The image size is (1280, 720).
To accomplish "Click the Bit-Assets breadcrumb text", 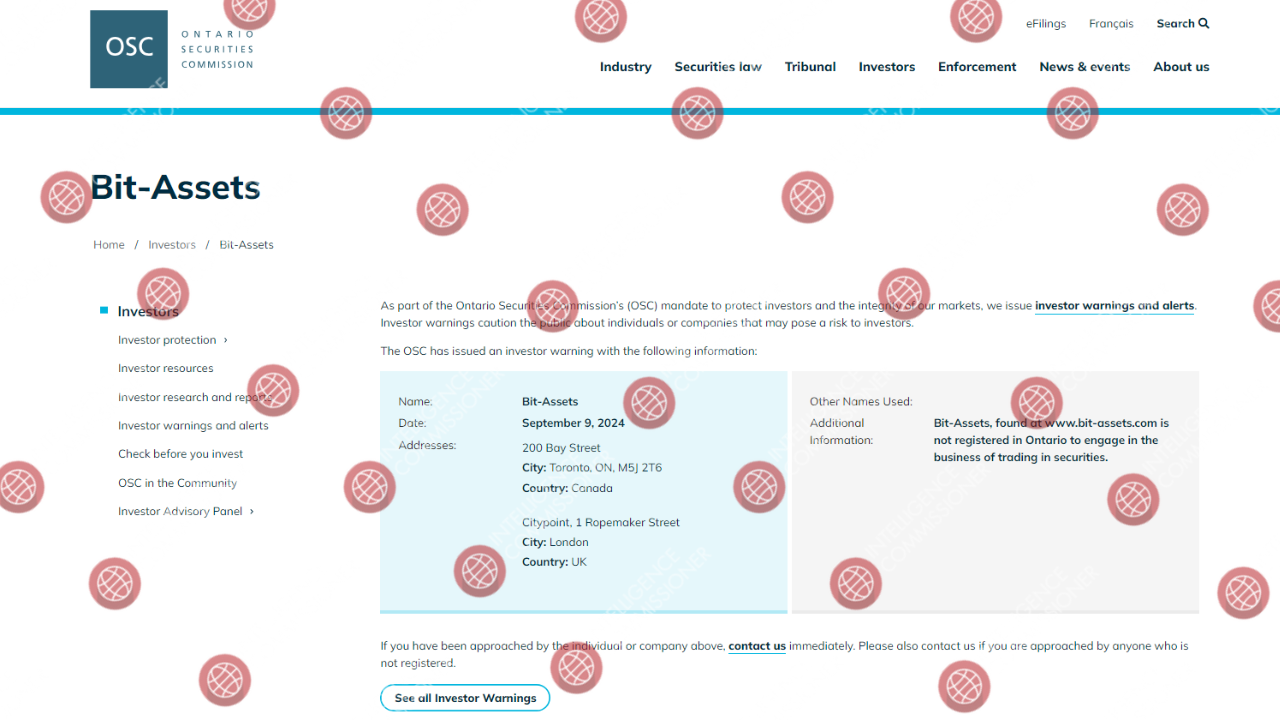I will (x=246, y=245).
